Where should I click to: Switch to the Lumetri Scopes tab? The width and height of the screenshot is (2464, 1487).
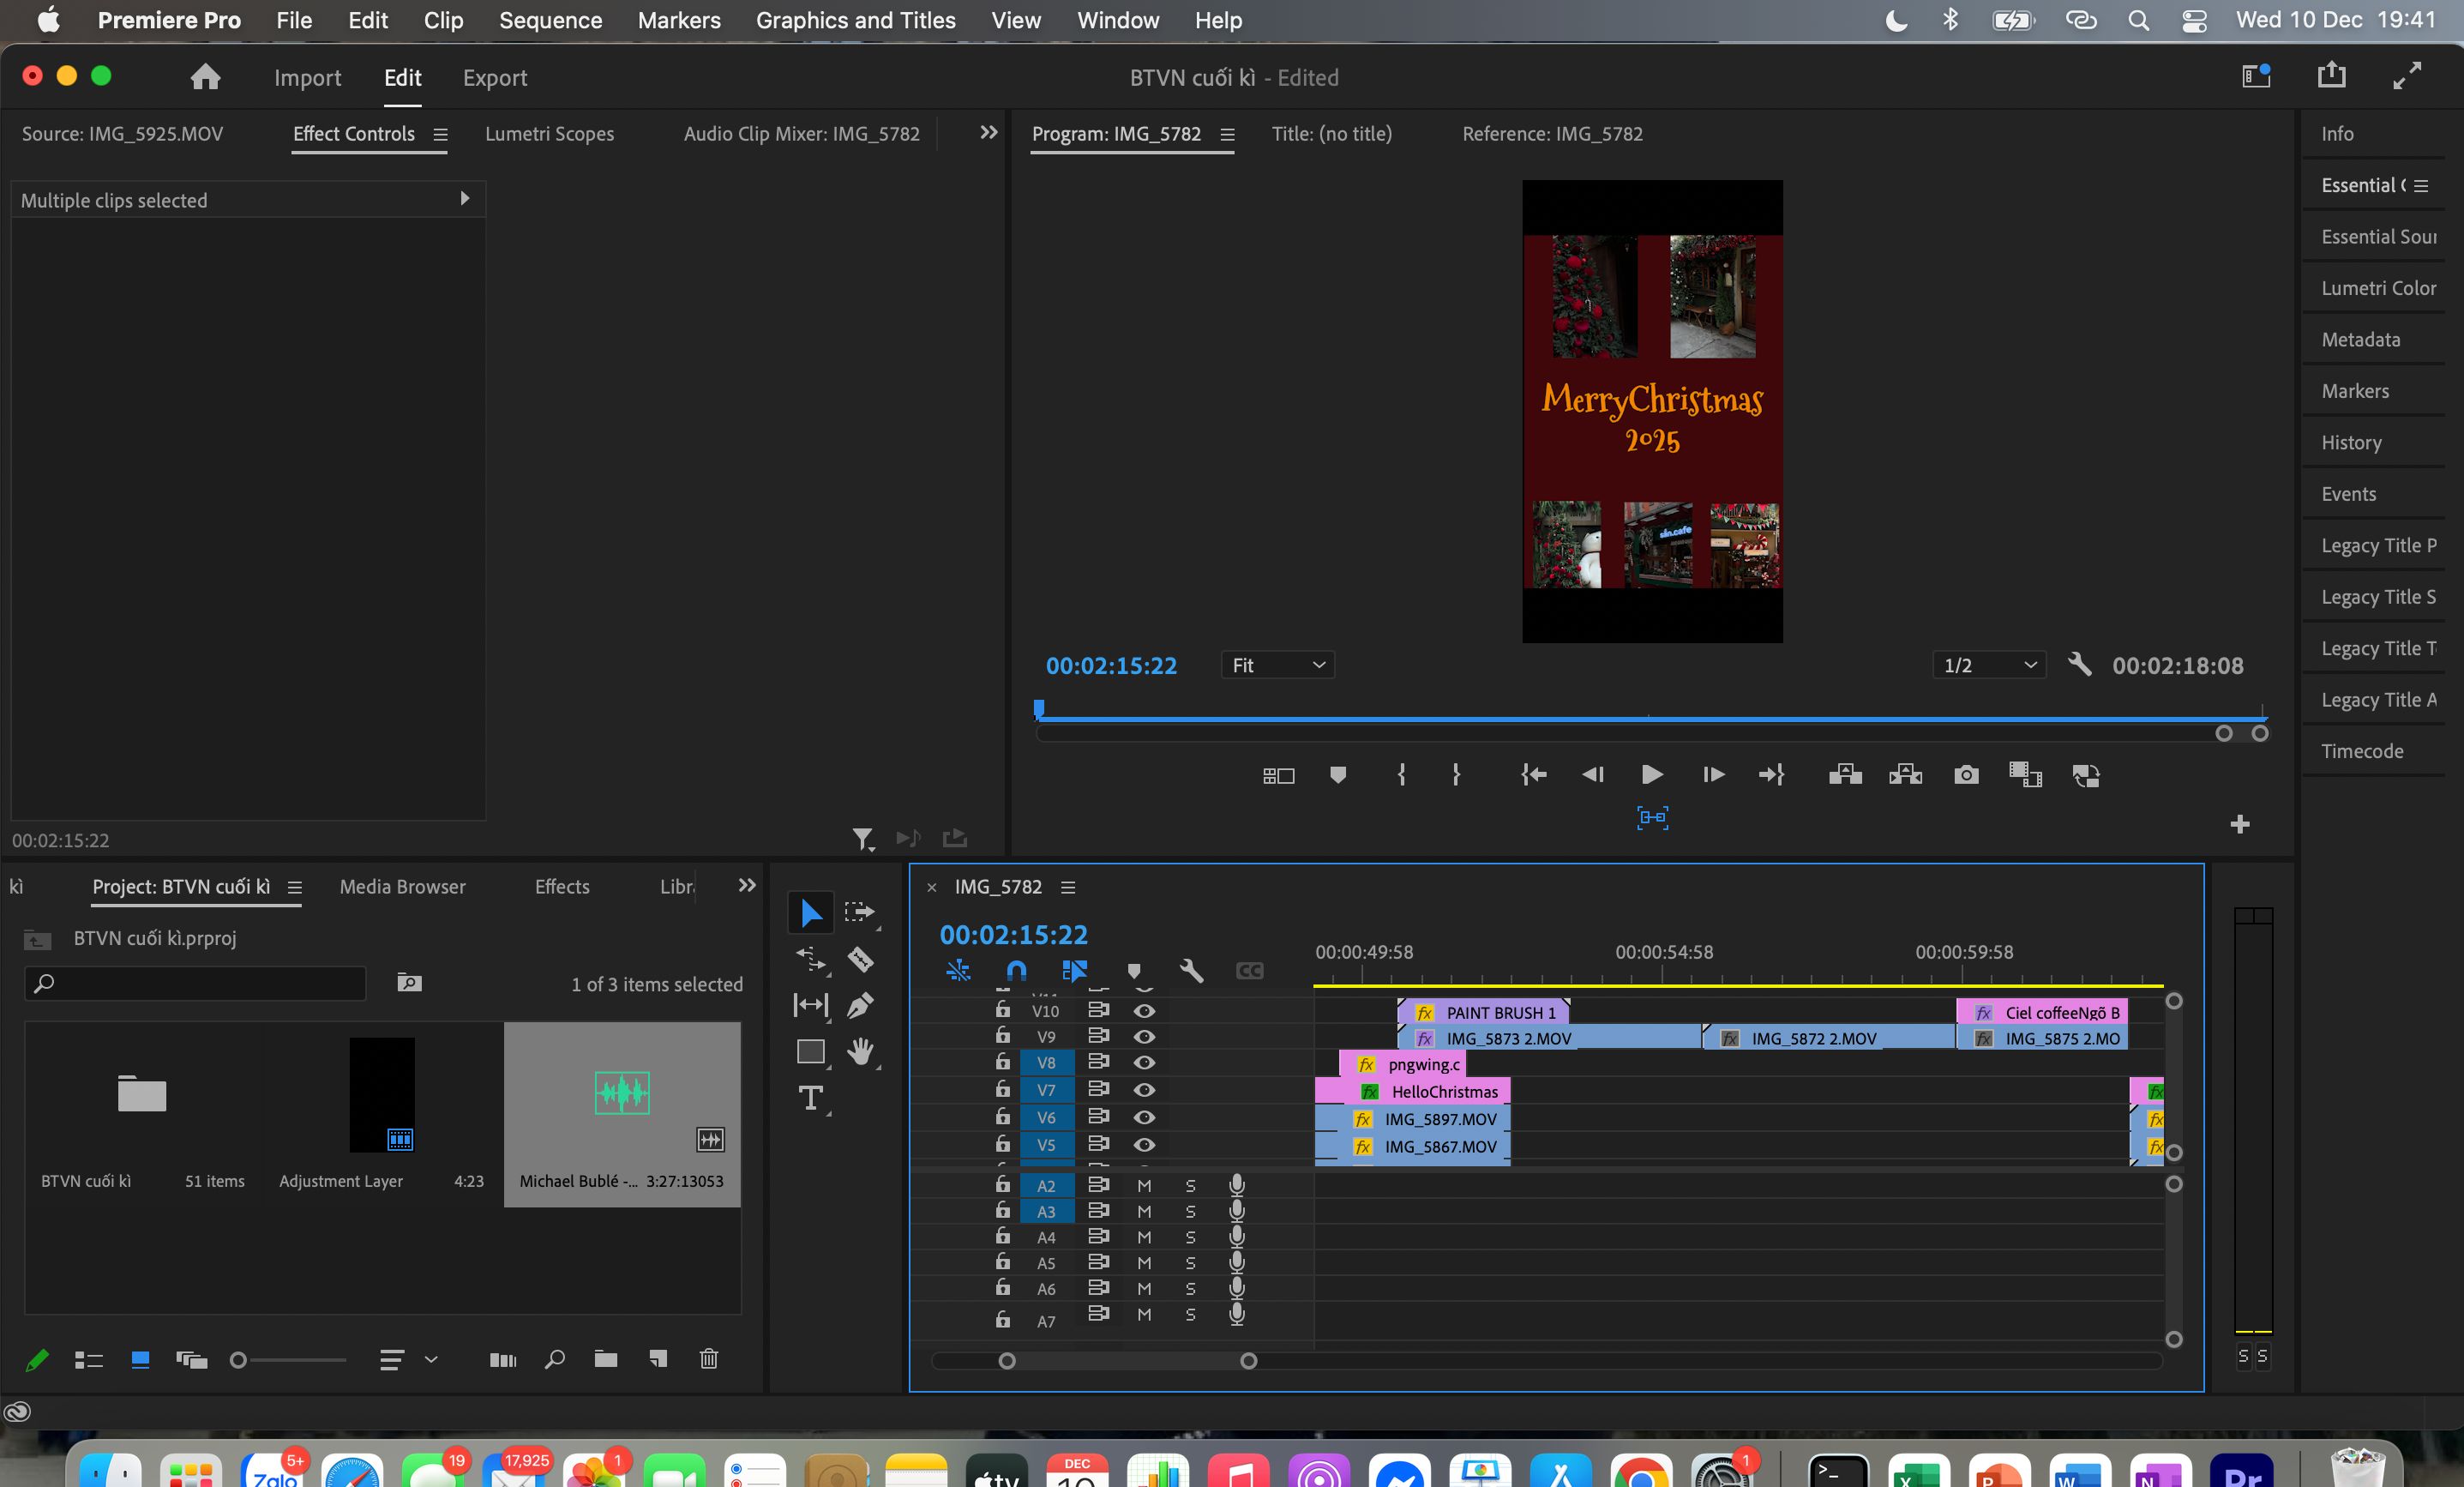coord(549,134)
